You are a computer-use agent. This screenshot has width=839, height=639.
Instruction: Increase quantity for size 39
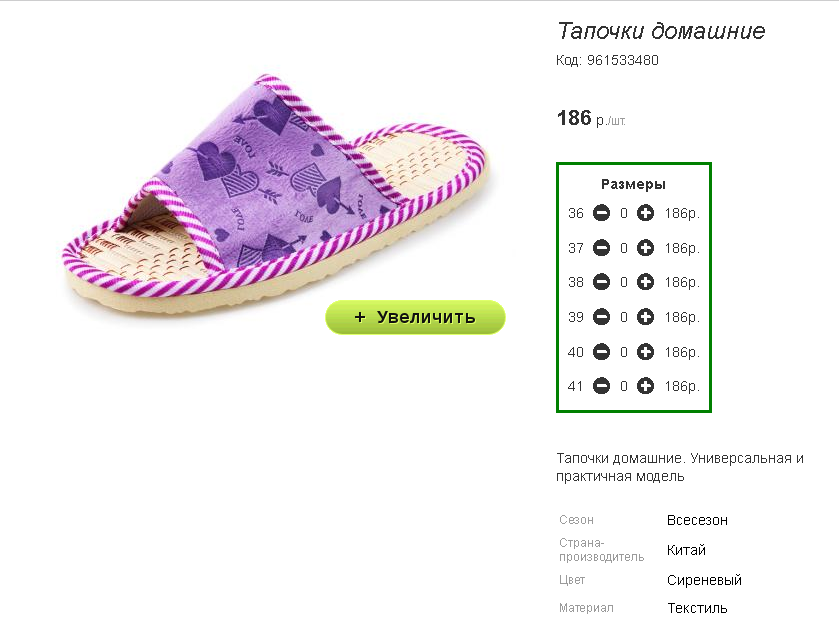645,317
